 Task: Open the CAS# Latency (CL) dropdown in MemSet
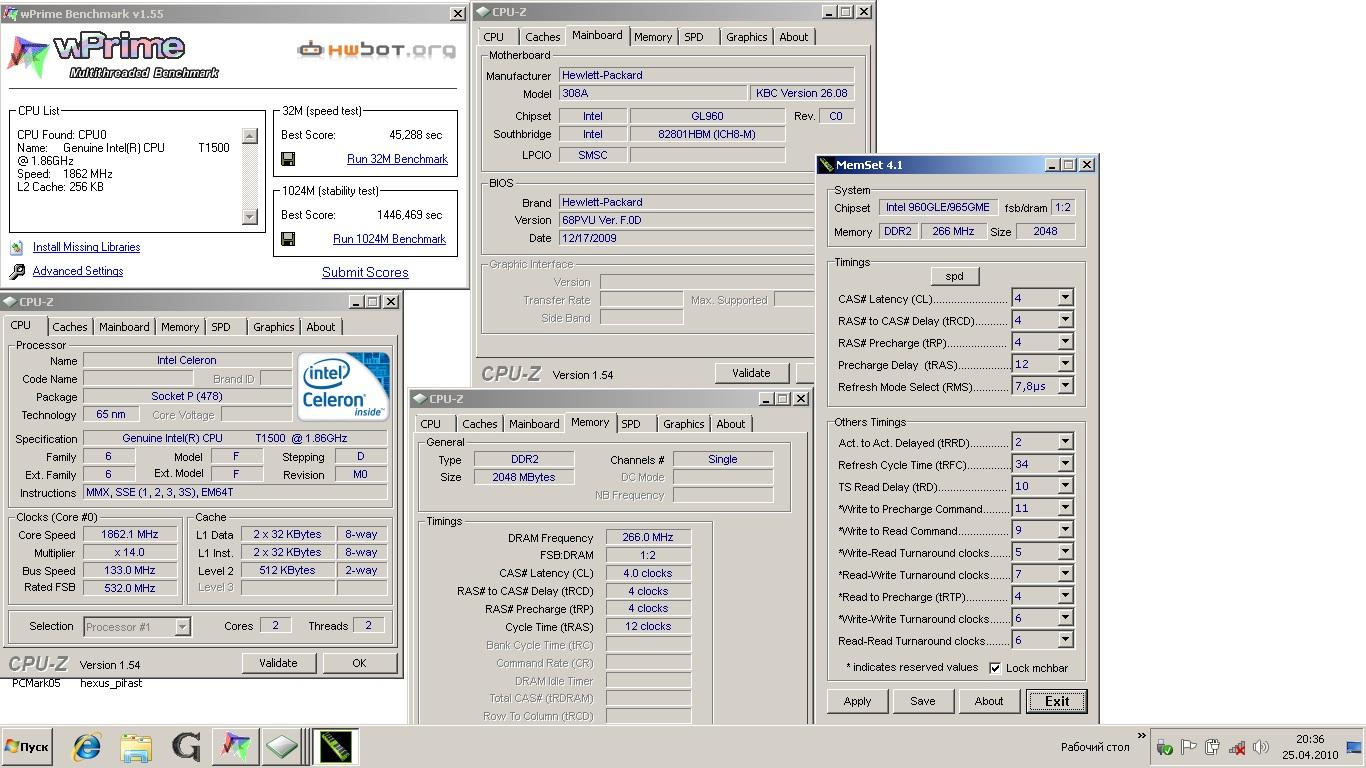point(1065,298)
